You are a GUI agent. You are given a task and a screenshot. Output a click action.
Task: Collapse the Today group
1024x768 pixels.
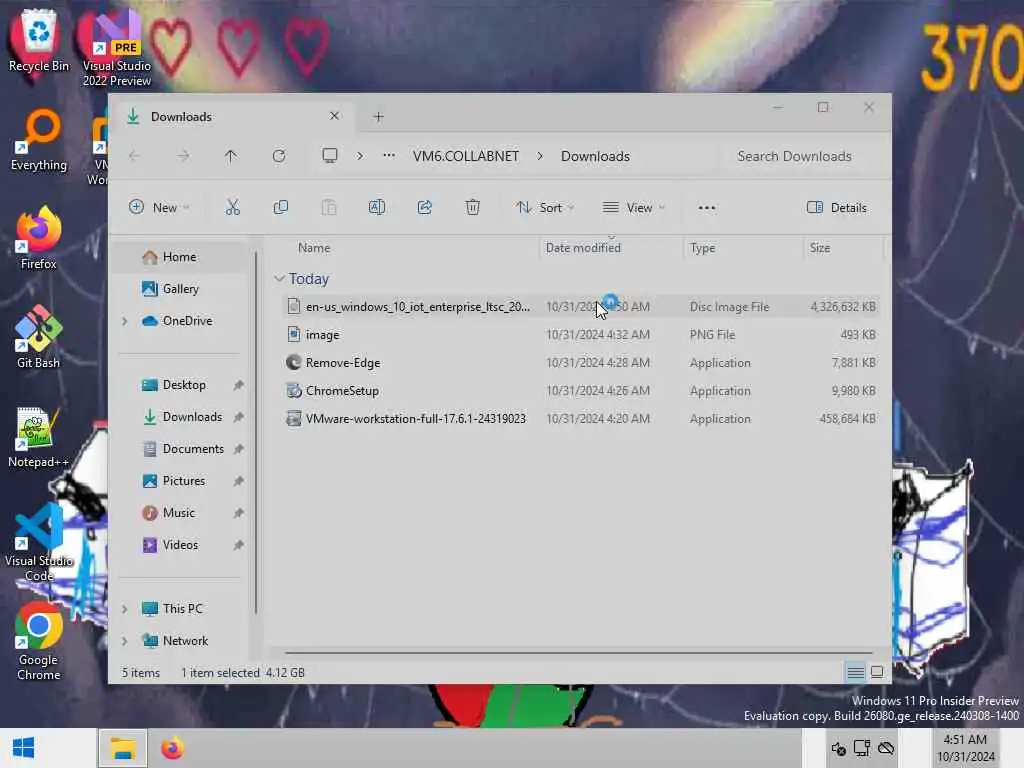coord(279,279)
